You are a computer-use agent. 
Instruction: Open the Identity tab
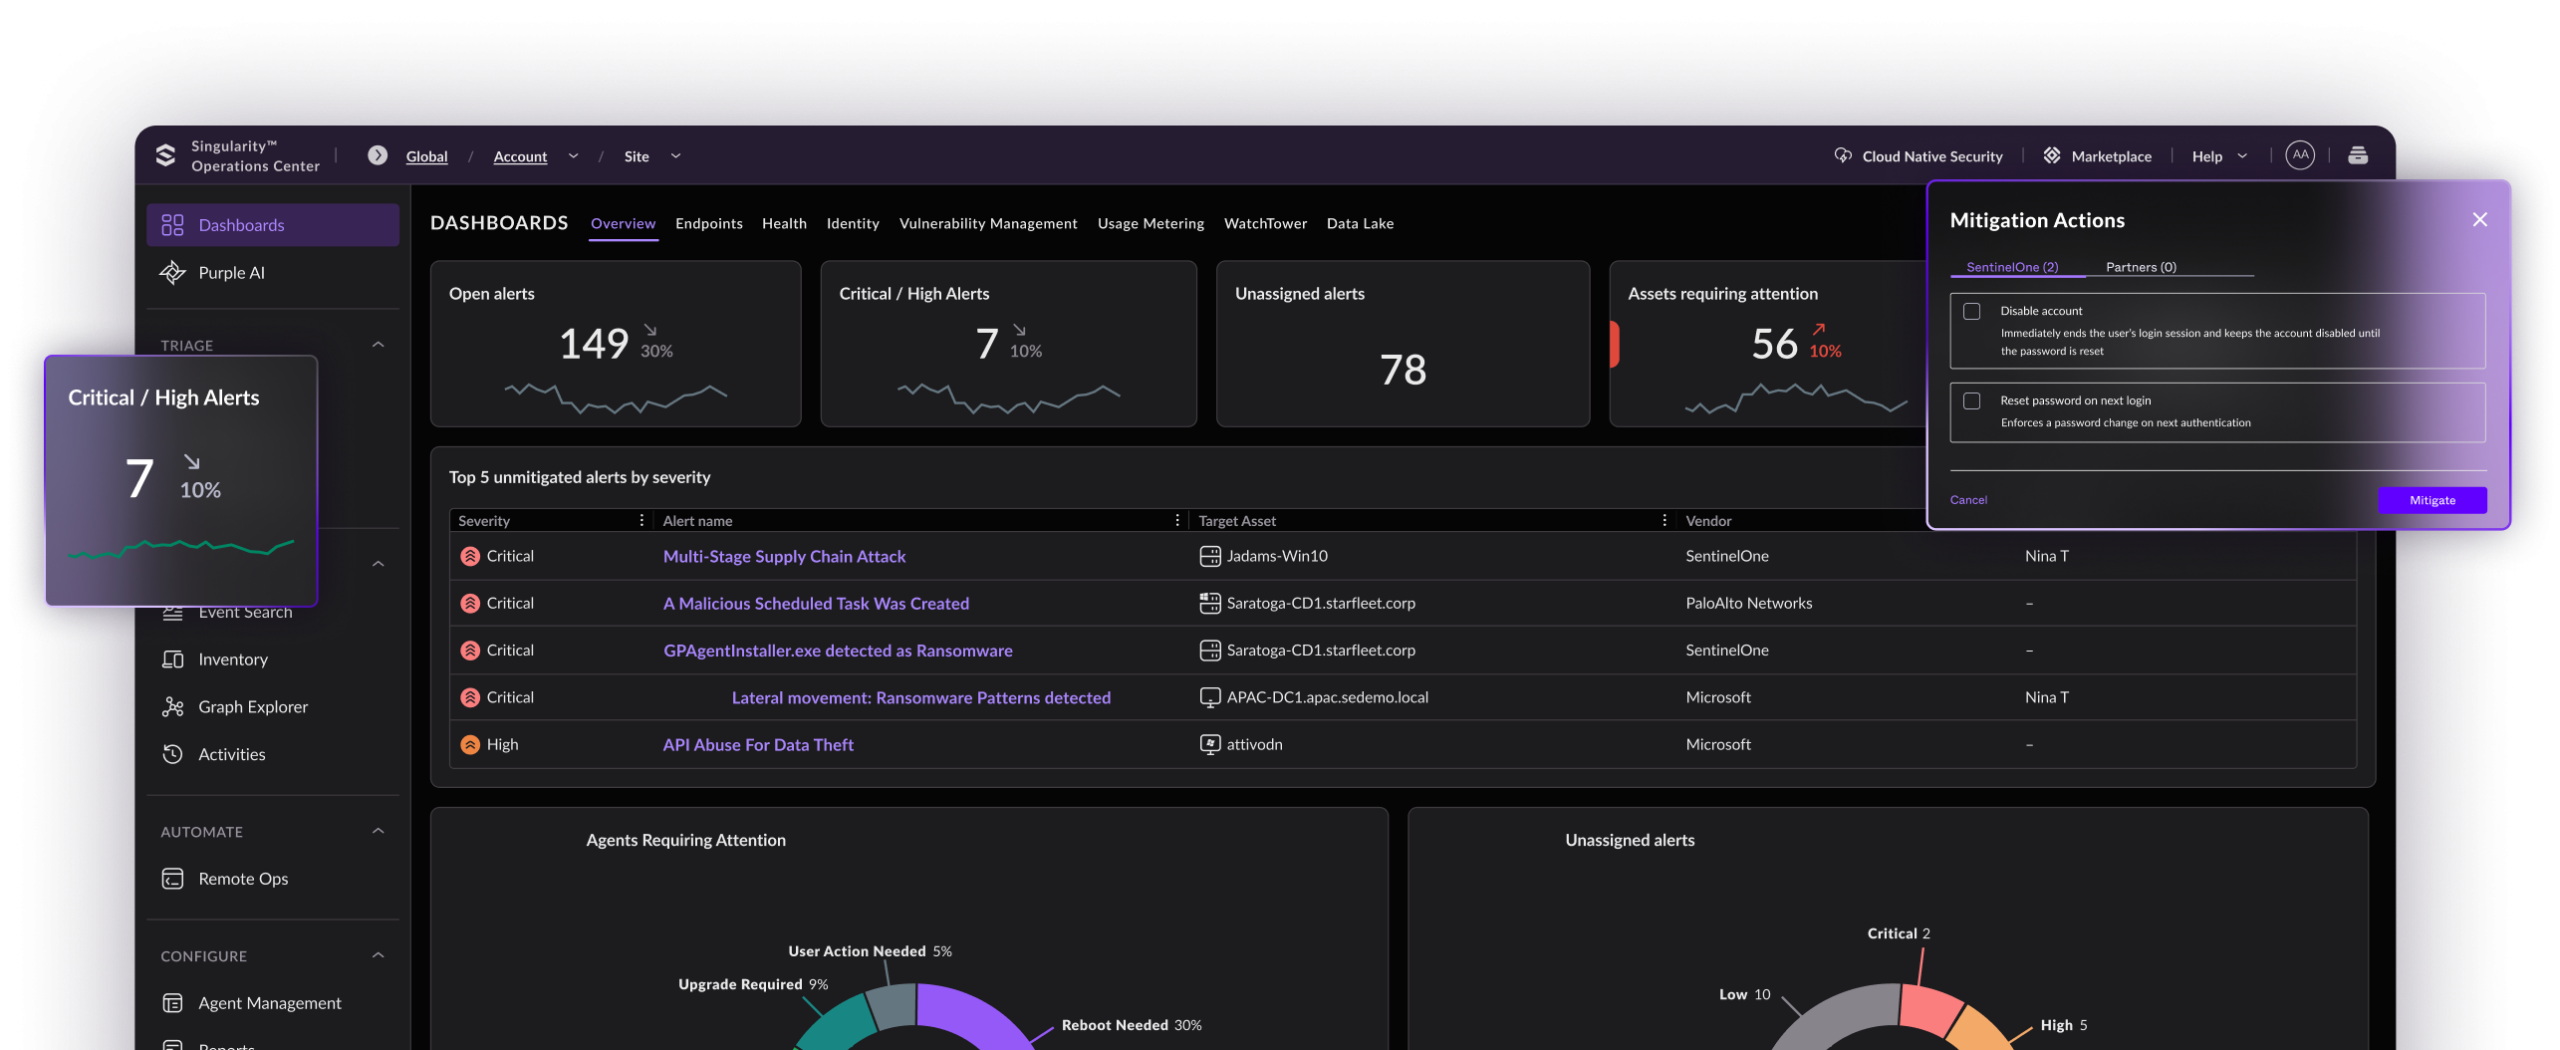852,223
